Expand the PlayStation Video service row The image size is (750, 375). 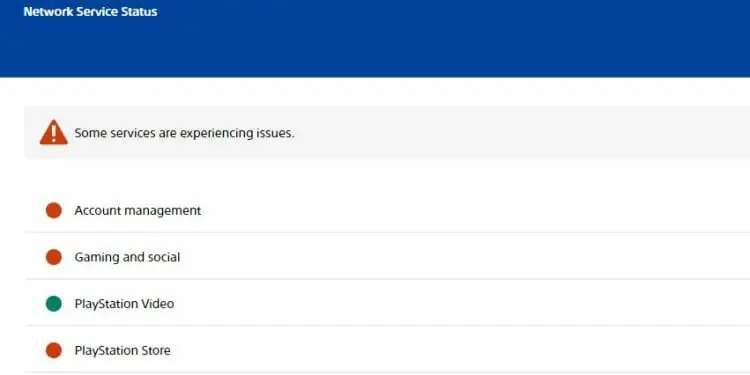387,303
